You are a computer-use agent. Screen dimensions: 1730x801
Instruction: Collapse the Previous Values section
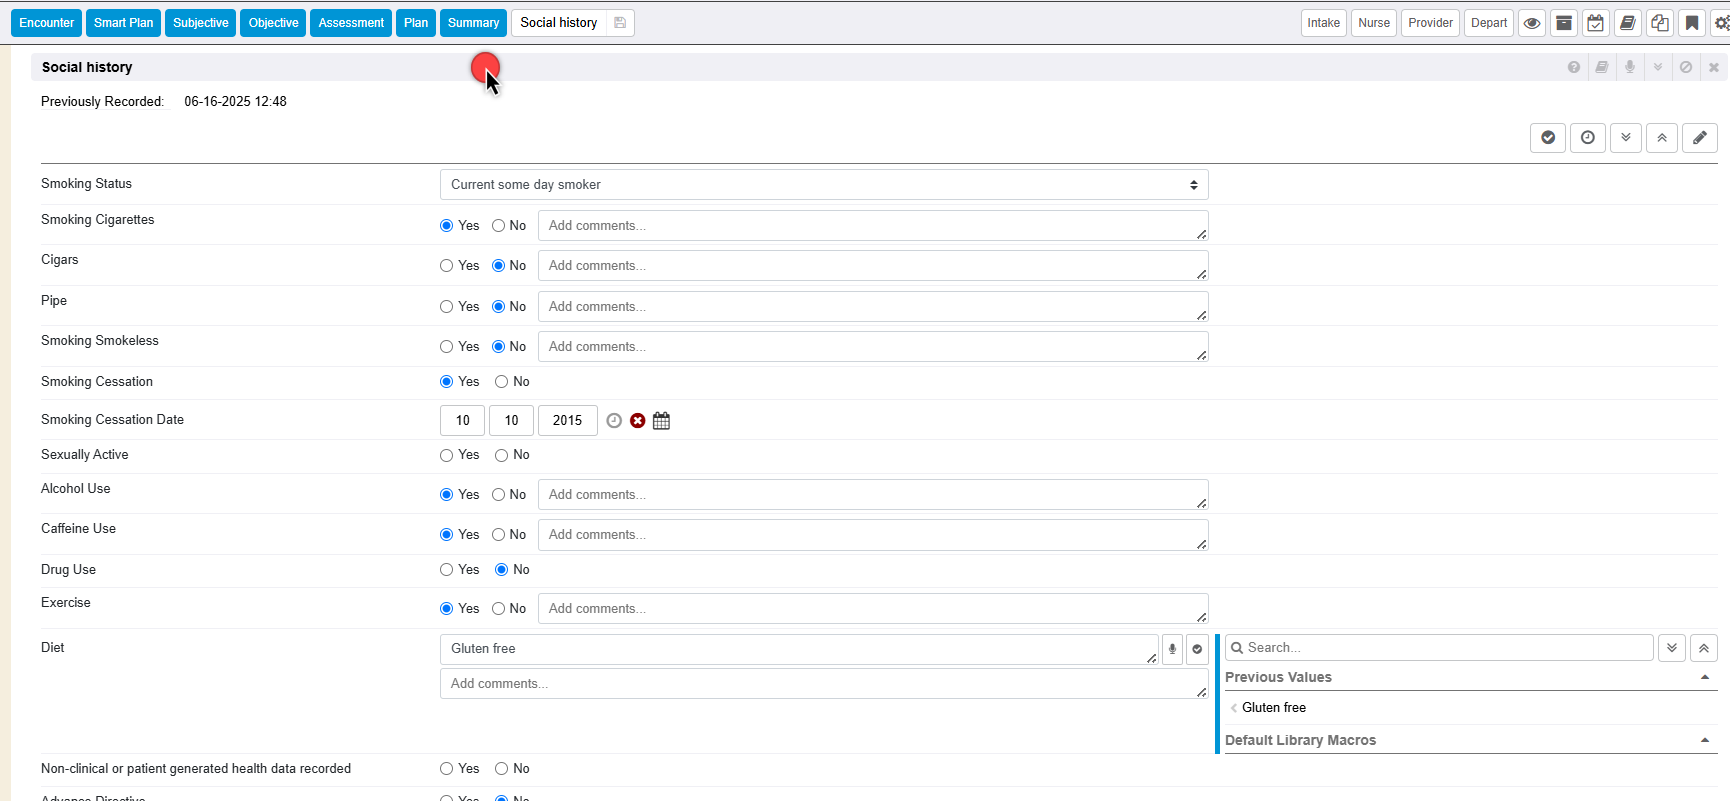[x=1704, y=678]
